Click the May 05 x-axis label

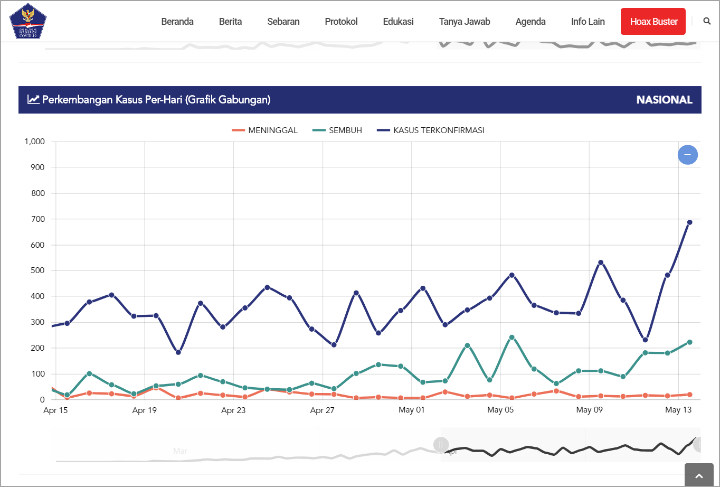click(500, 410)
